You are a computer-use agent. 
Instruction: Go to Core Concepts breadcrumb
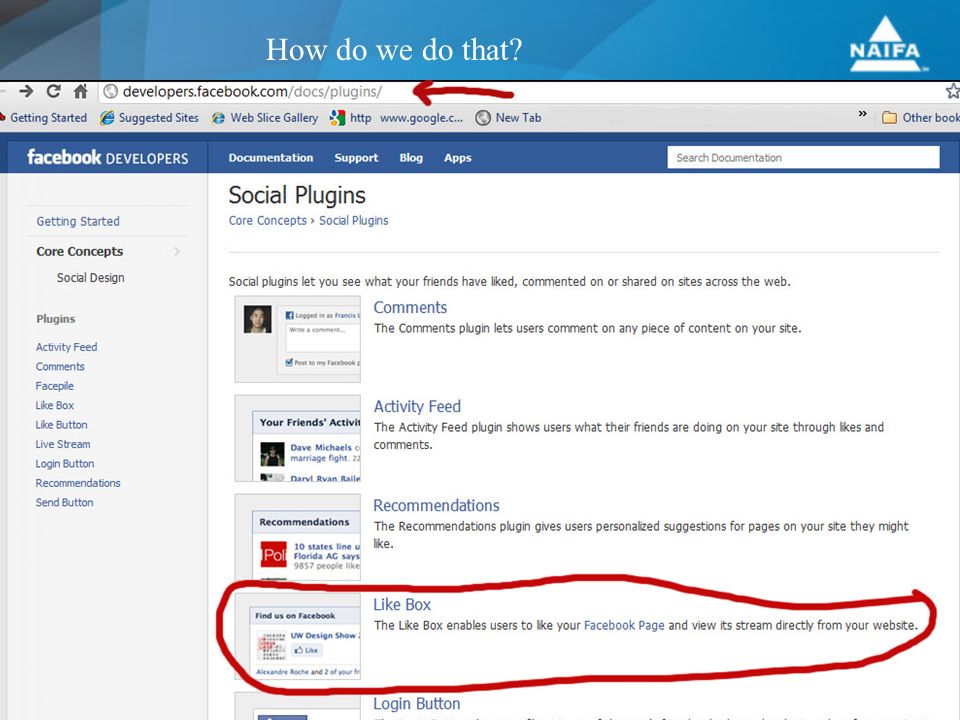268,220
